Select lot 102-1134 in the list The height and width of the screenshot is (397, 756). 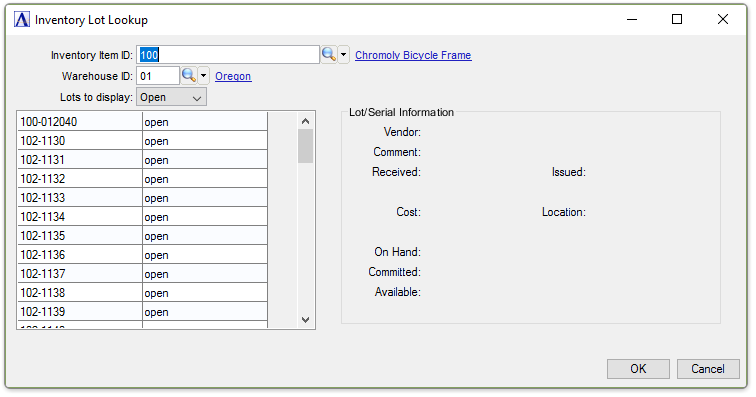point(80,217)
